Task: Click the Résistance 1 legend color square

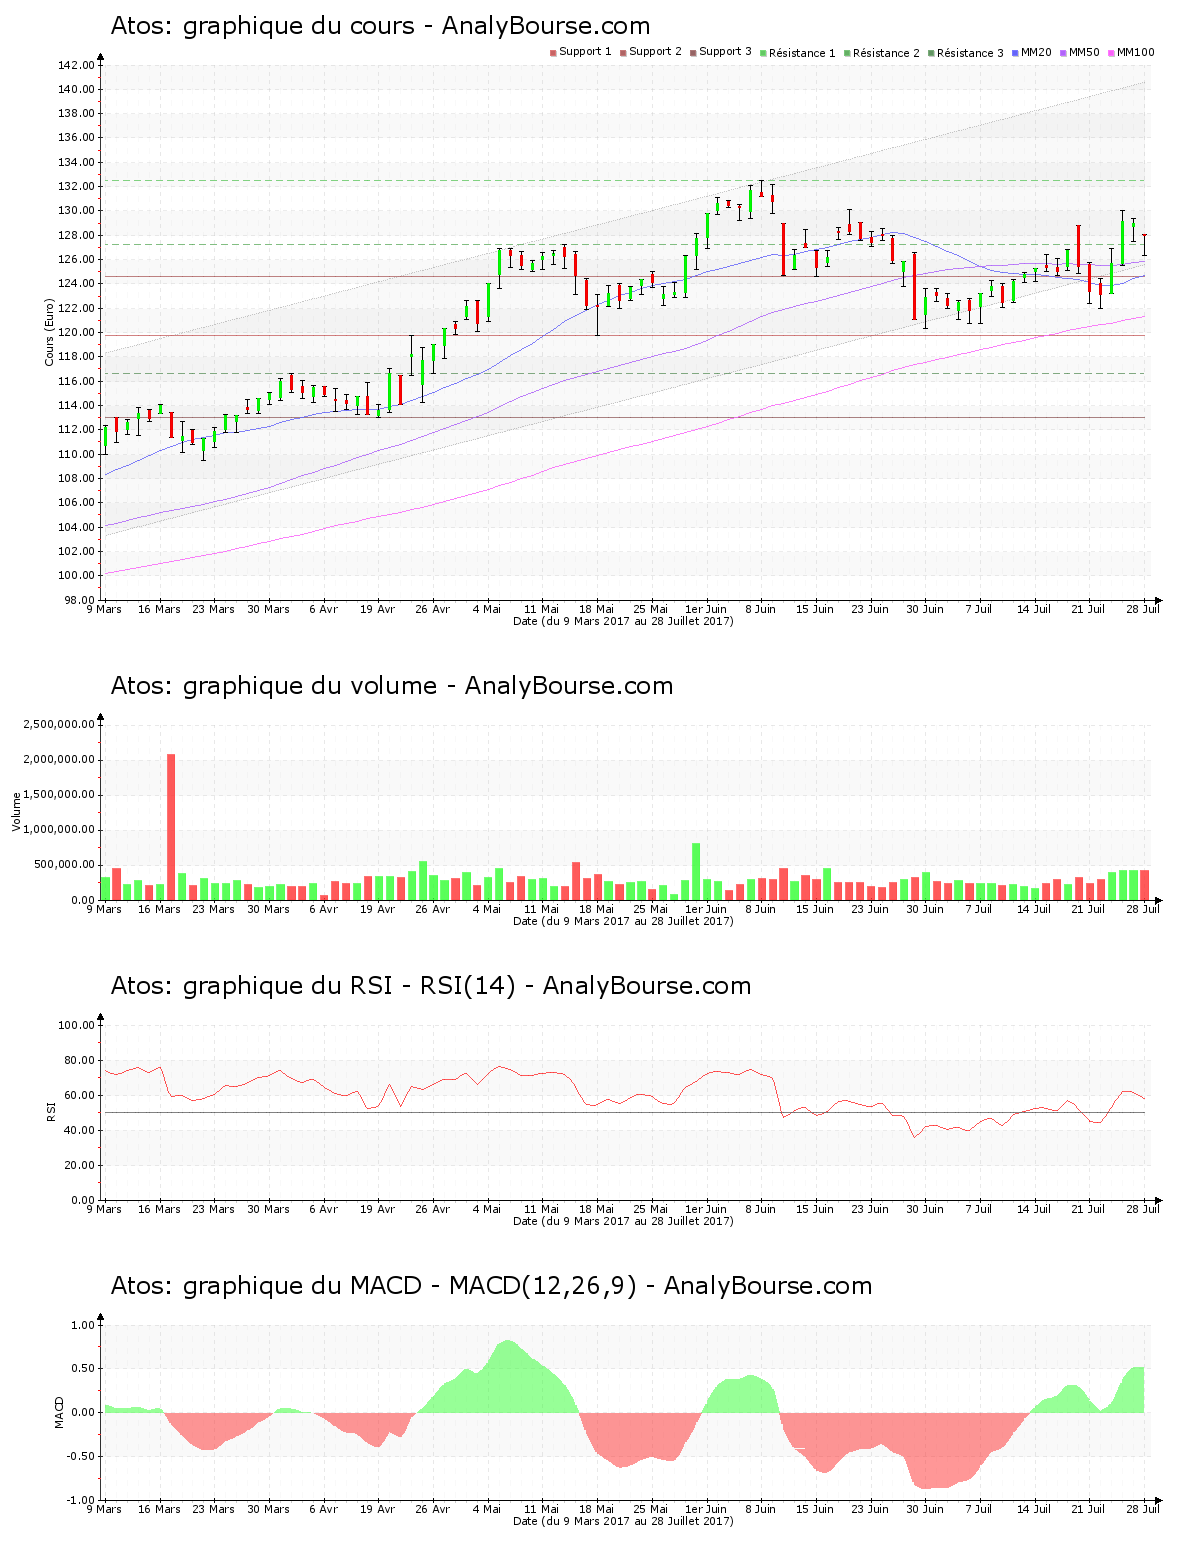Action: click(x=763, y=52)
